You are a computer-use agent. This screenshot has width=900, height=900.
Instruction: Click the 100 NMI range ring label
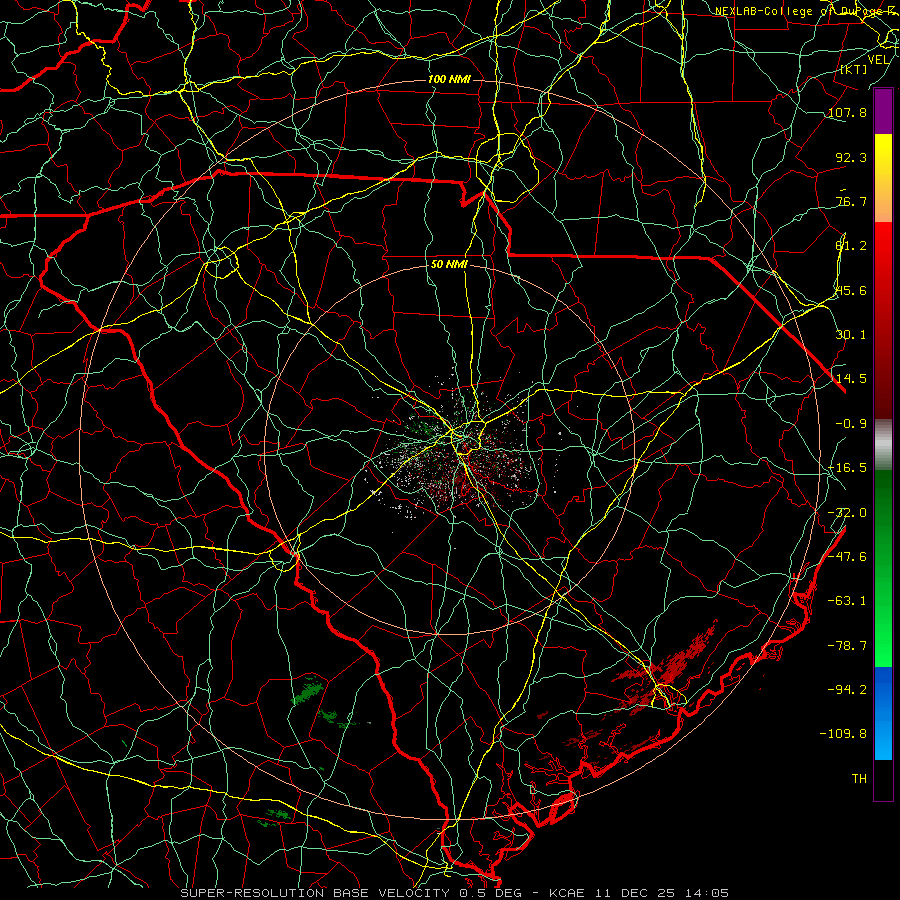[x=449, y=79]
